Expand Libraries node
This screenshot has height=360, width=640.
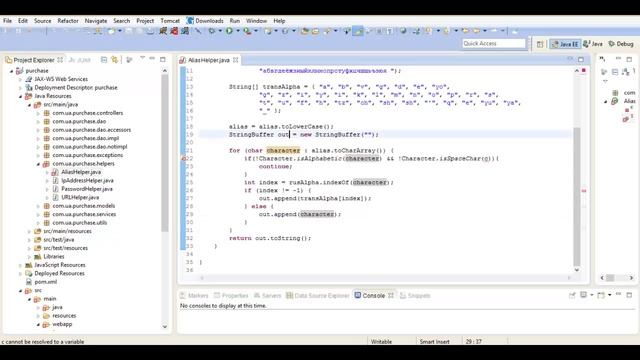pyautogui.click(x=29, y=257)
